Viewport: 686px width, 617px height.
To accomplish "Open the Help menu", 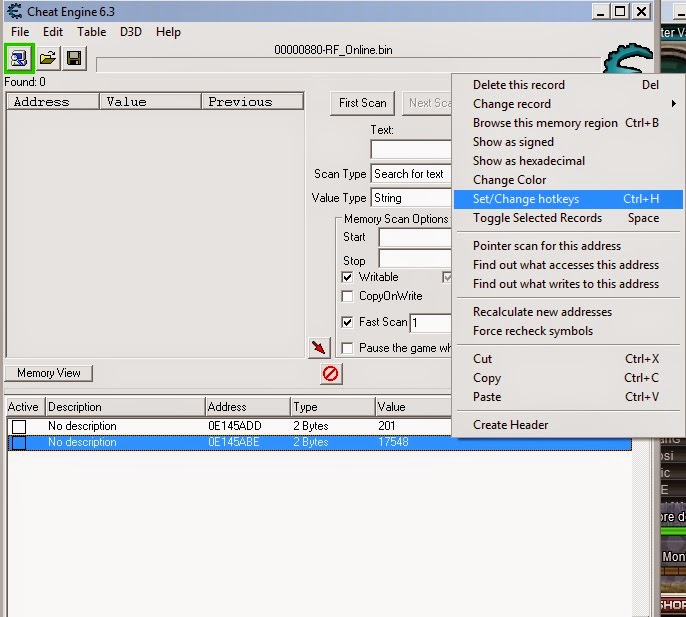I will [168, 32].
